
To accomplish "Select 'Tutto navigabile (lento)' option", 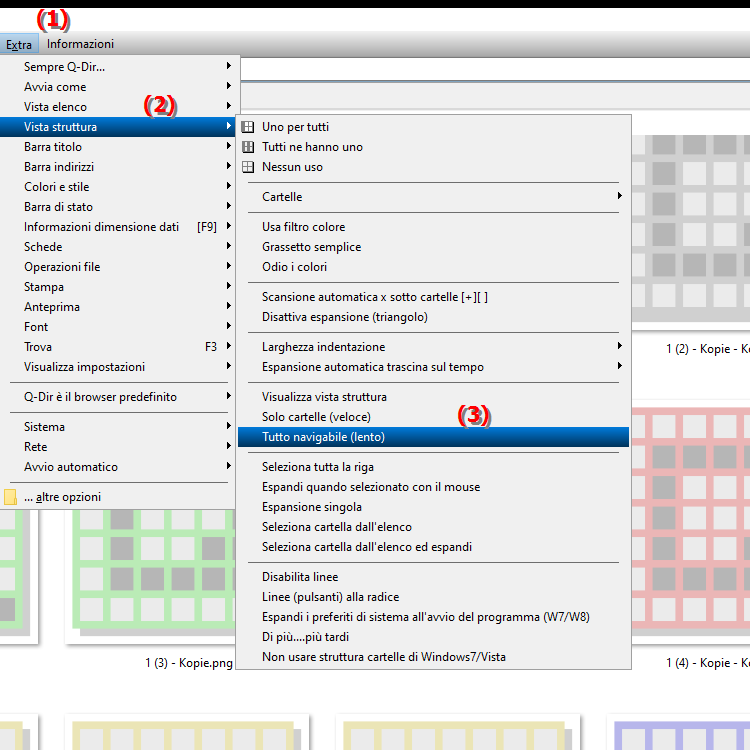I will pos(433,437).
